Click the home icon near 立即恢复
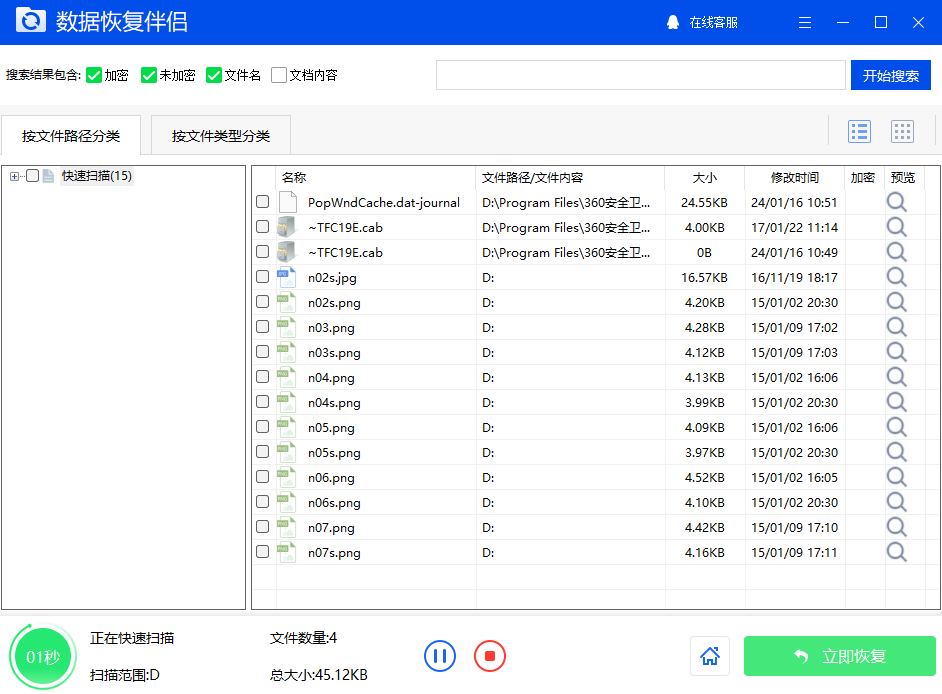The width and height of the screenshot is (942, 694). coord(710,656)
